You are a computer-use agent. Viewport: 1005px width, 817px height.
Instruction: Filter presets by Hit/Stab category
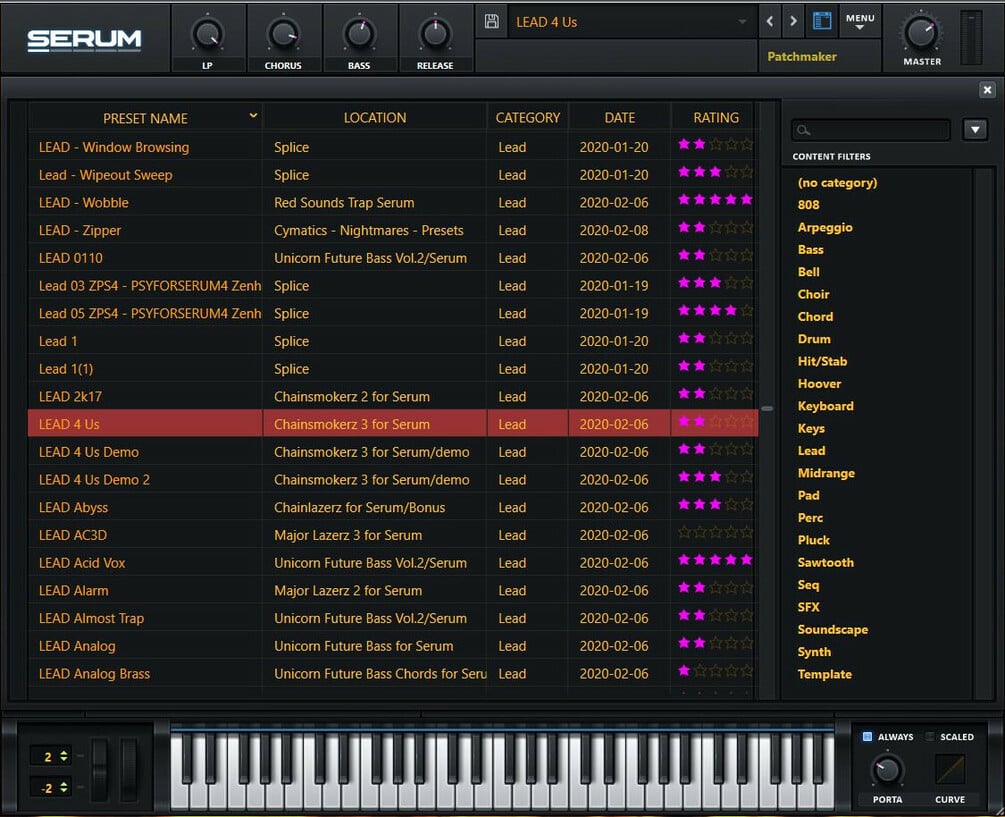822,361
